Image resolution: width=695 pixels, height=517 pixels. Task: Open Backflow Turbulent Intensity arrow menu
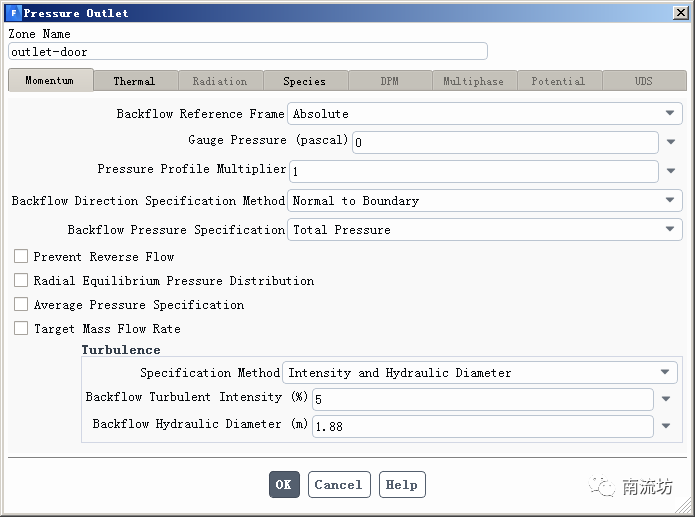[667, 399]
